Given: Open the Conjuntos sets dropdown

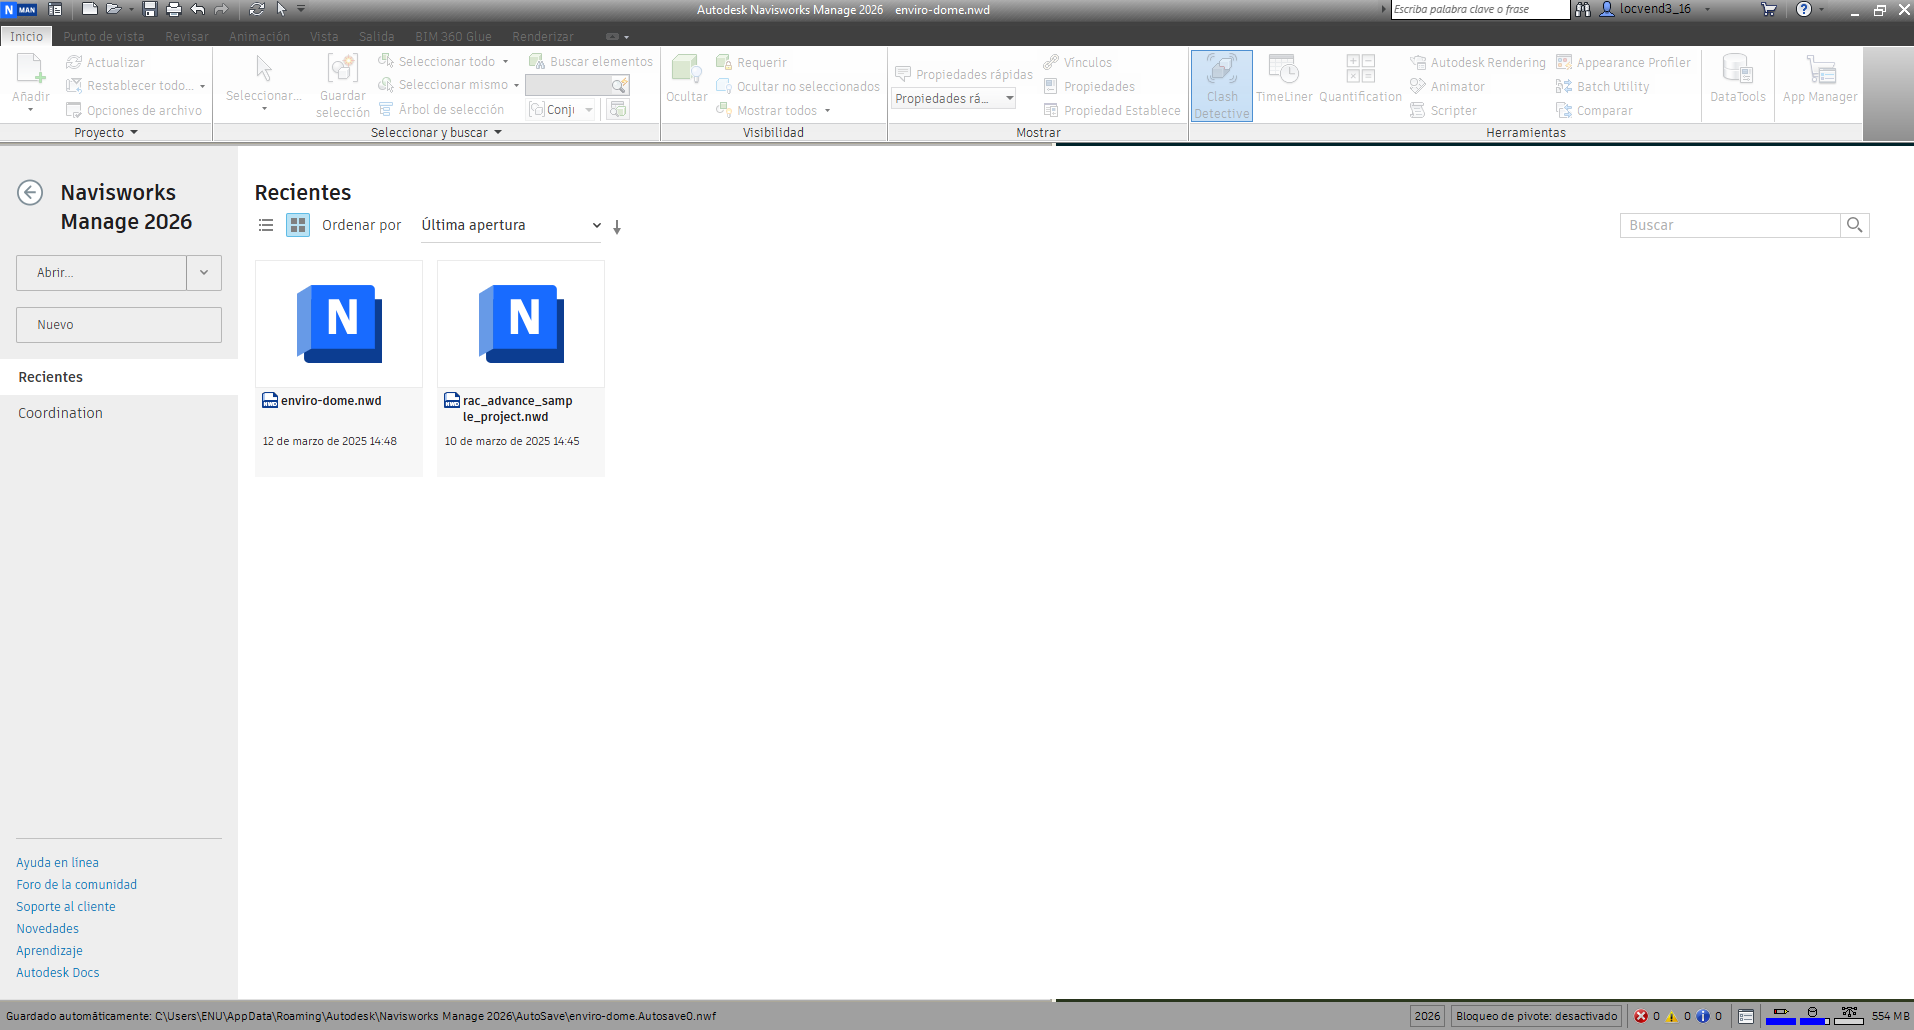Looking at the screenshot, I should 562,109.
